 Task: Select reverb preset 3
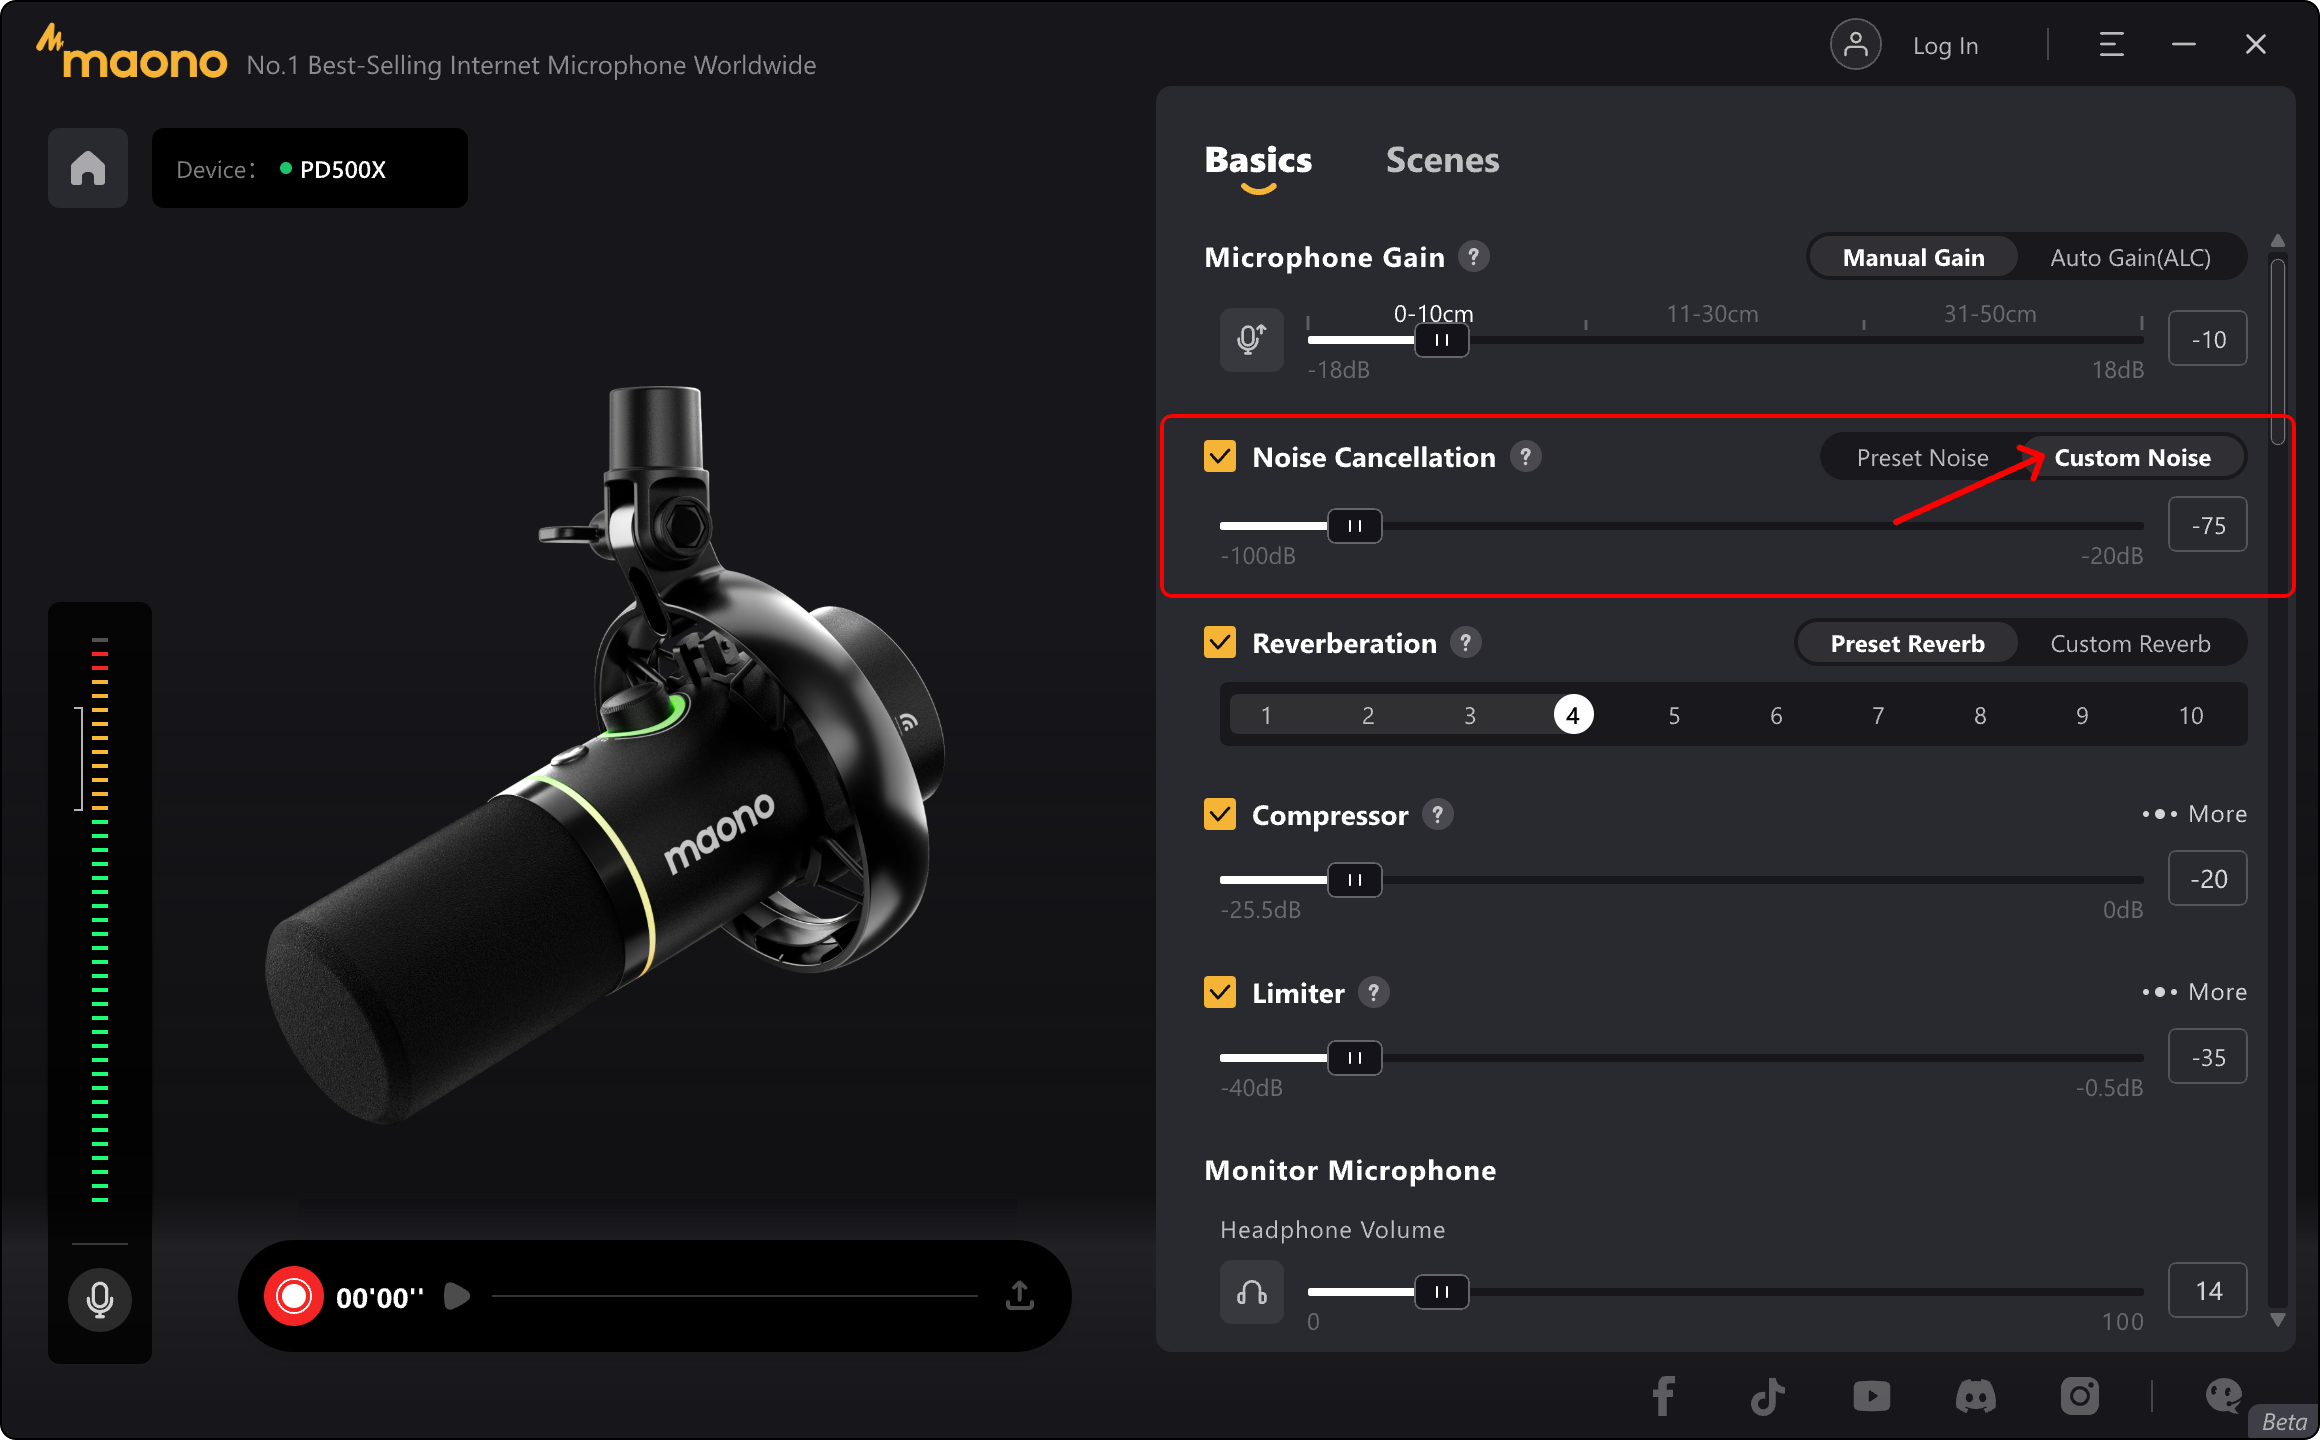(x=1470, y=715)
